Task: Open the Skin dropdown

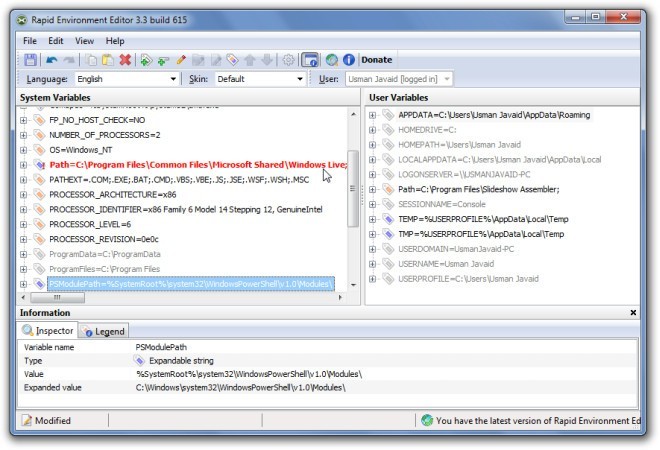Action: coord(259,79)
